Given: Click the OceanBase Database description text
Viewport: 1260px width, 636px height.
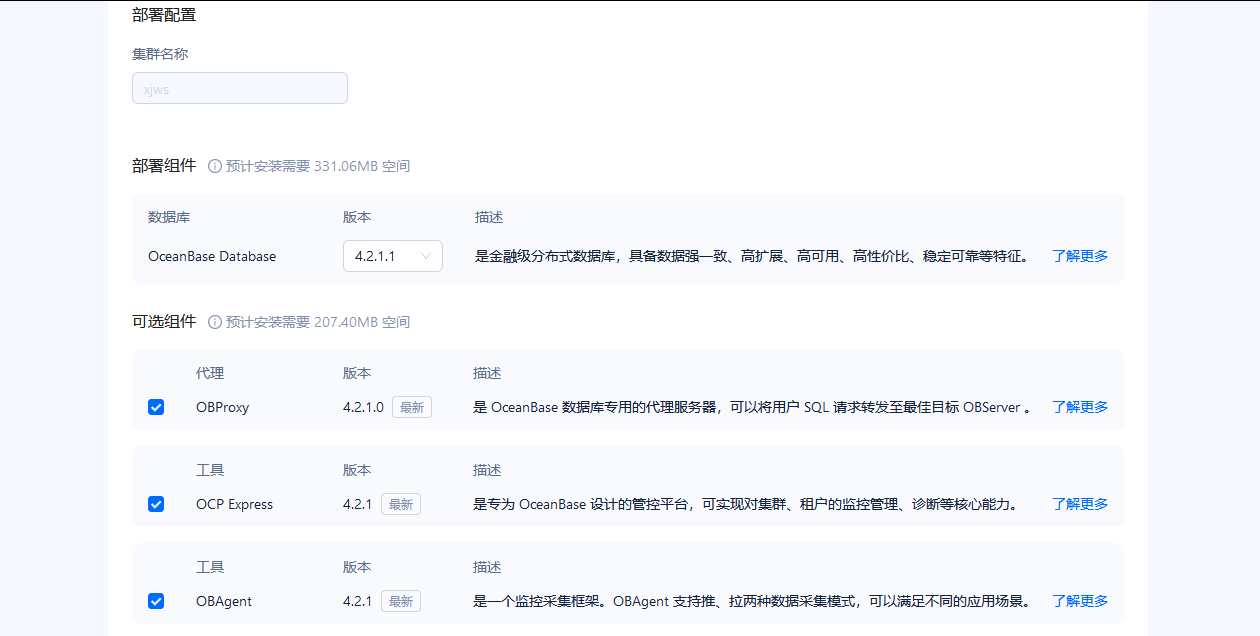Looking at the screenshot, I should click(752, 256).
